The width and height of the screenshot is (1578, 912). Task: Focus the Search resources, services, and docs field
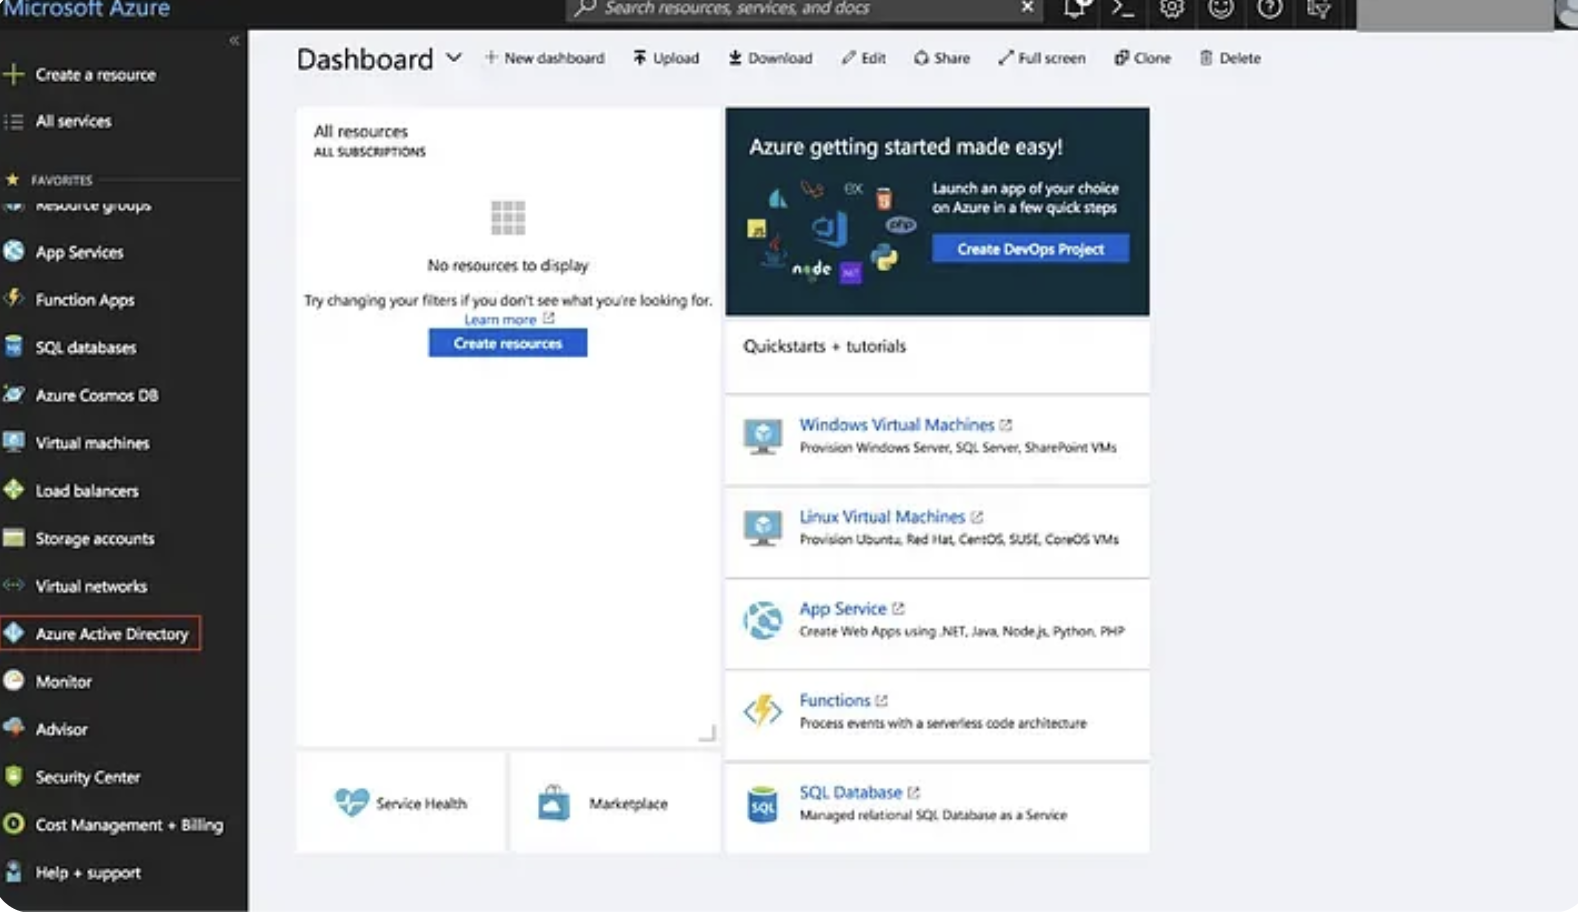tap(805, 8)
